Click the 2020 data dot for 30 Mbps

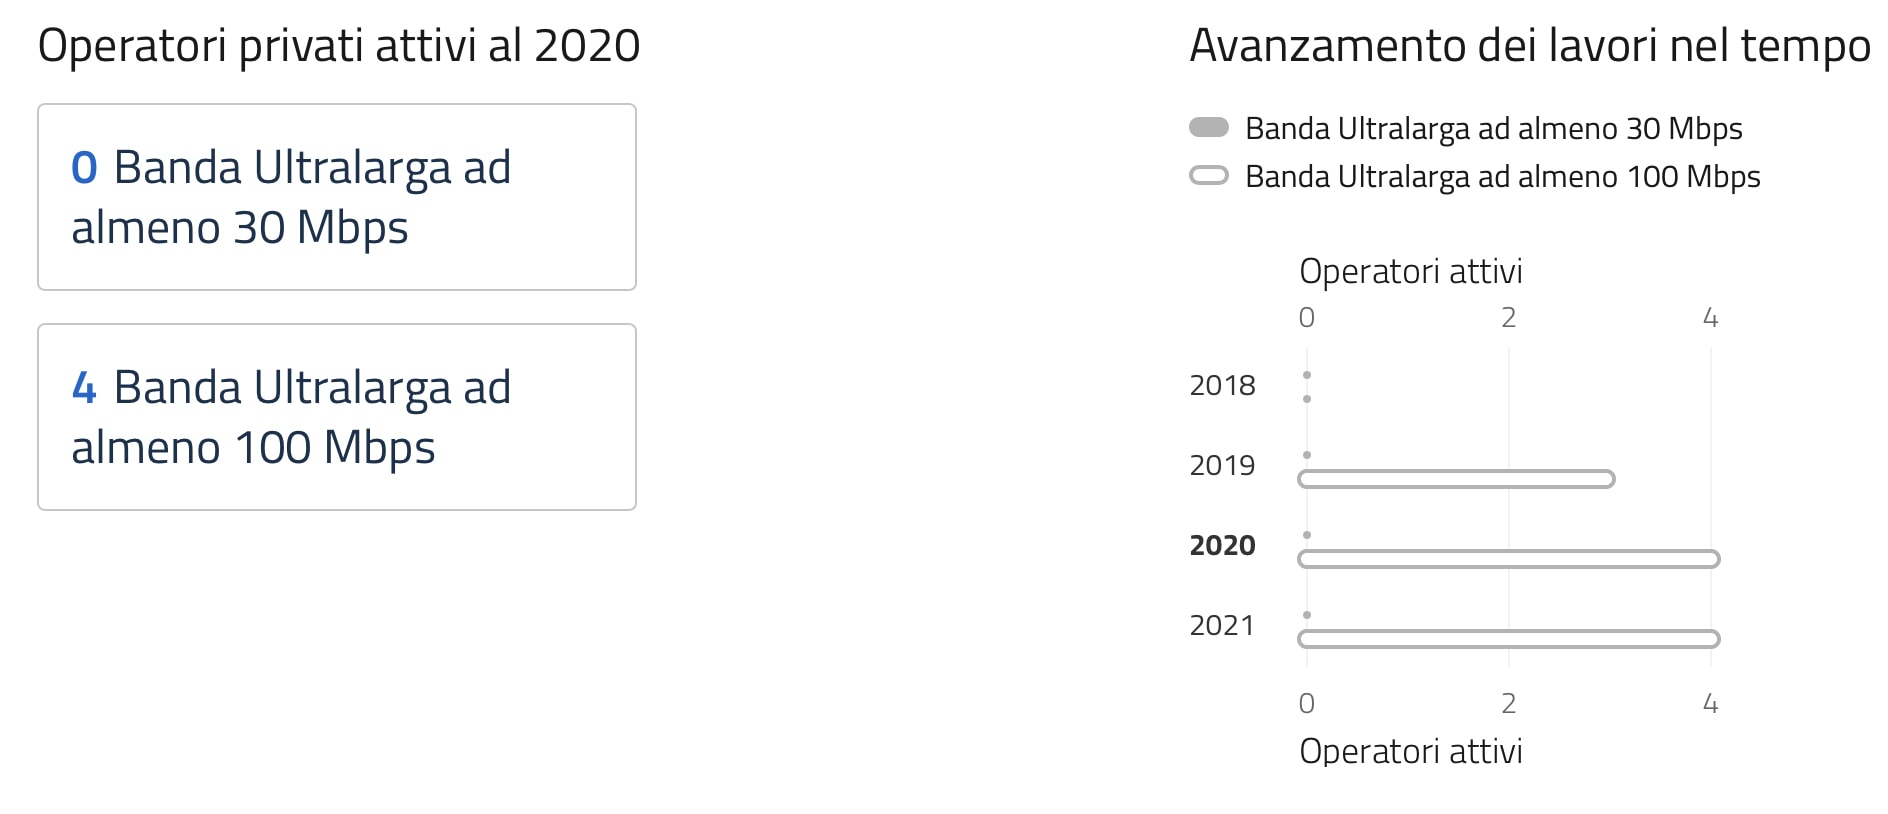[1307, 535]
